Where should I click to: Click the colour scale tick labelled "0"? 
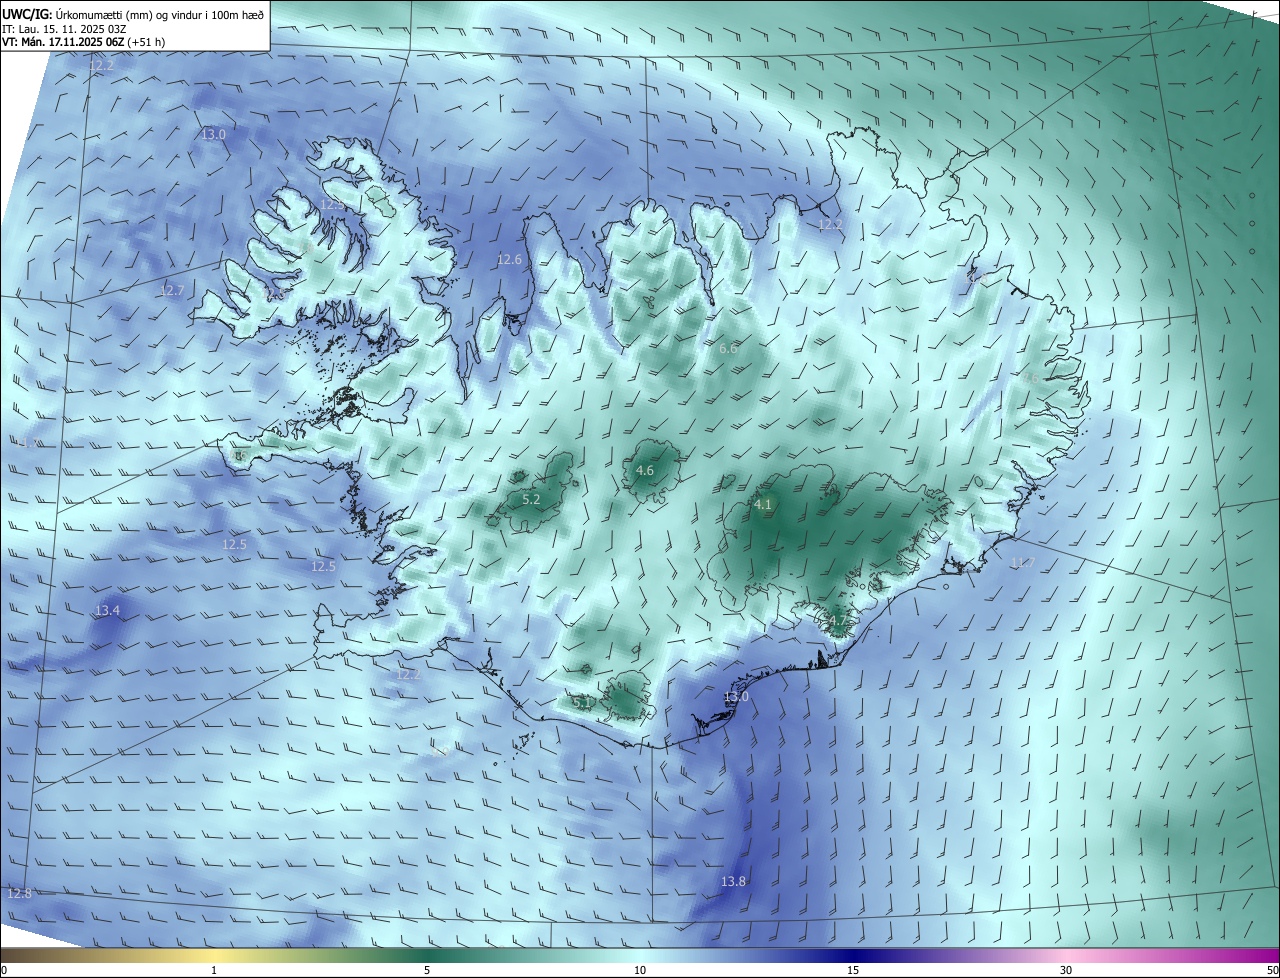[x=4, y=970]
